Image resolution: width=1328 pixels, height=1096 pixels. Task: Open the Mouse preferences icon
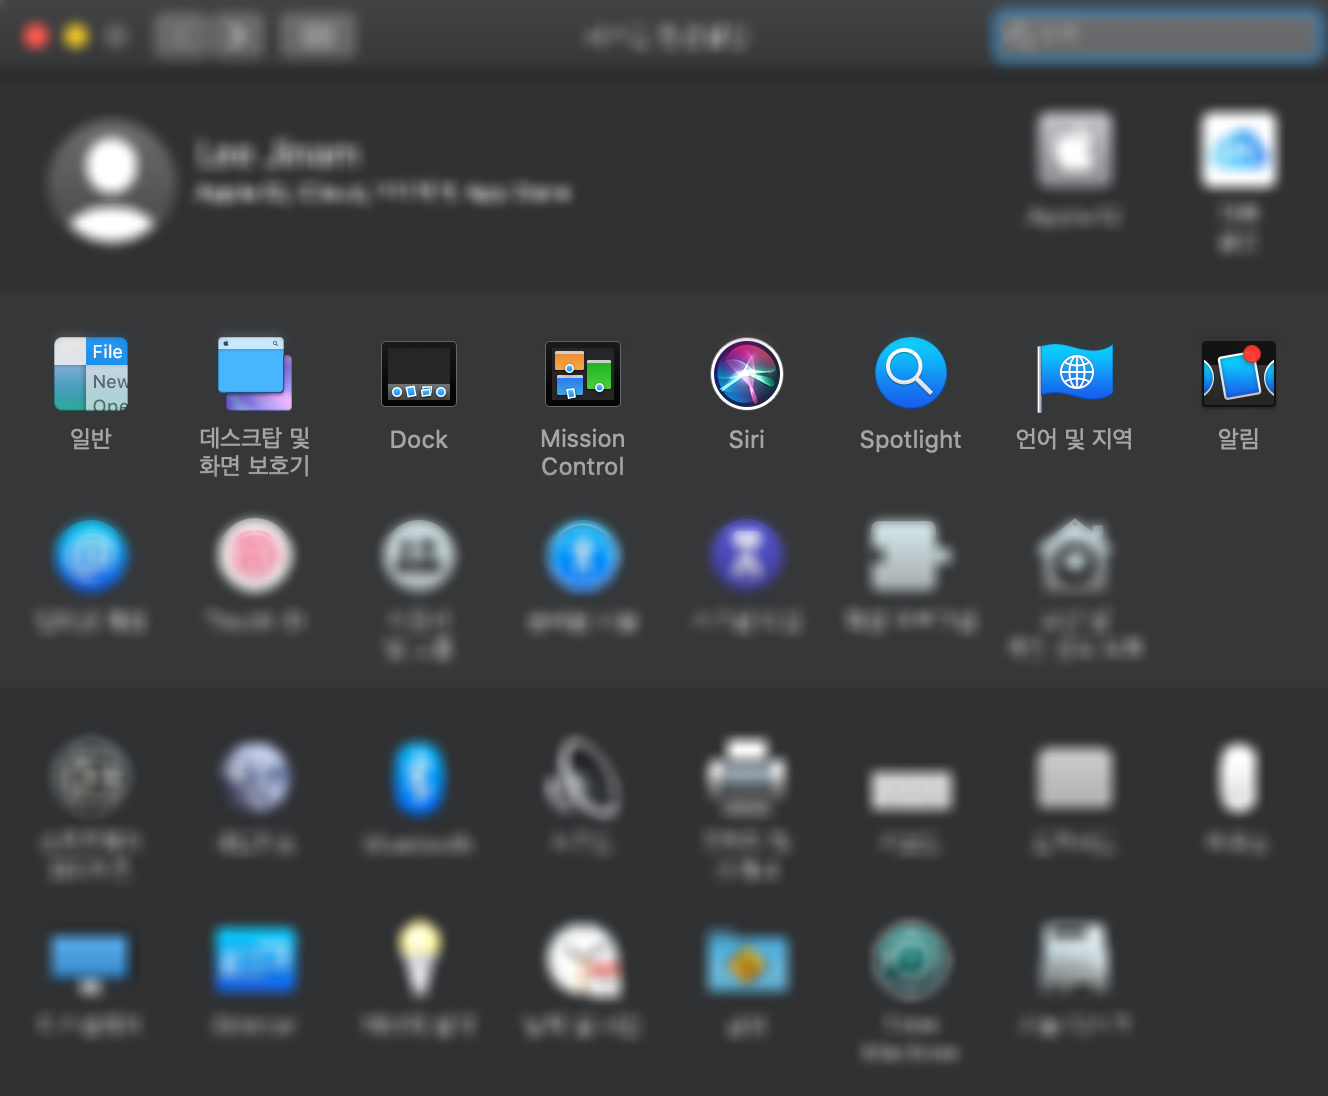coord(1239,777)
